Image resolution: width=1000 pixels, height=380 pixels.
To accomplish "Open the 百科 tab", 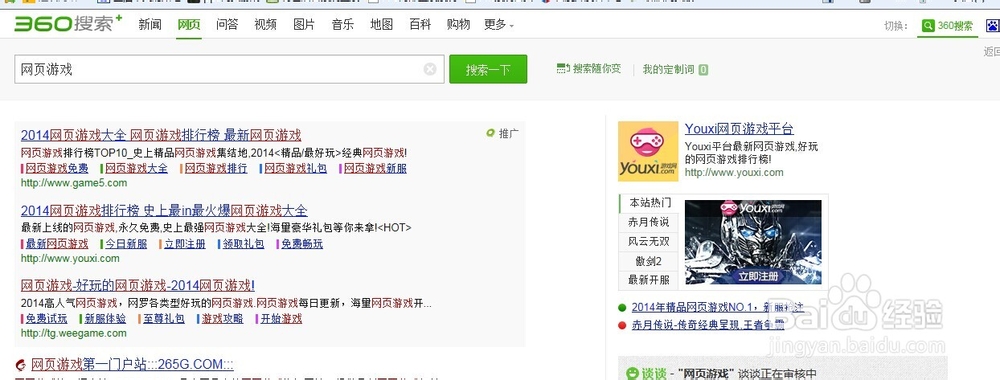I will tap(420, 25).
